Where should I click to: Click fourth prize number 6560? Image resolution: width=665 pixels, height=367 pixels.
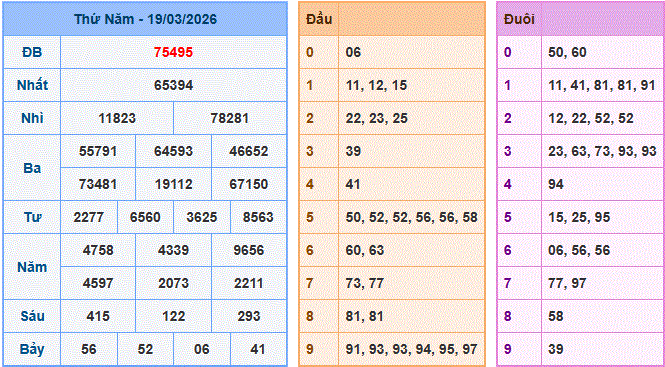point(145,217)
